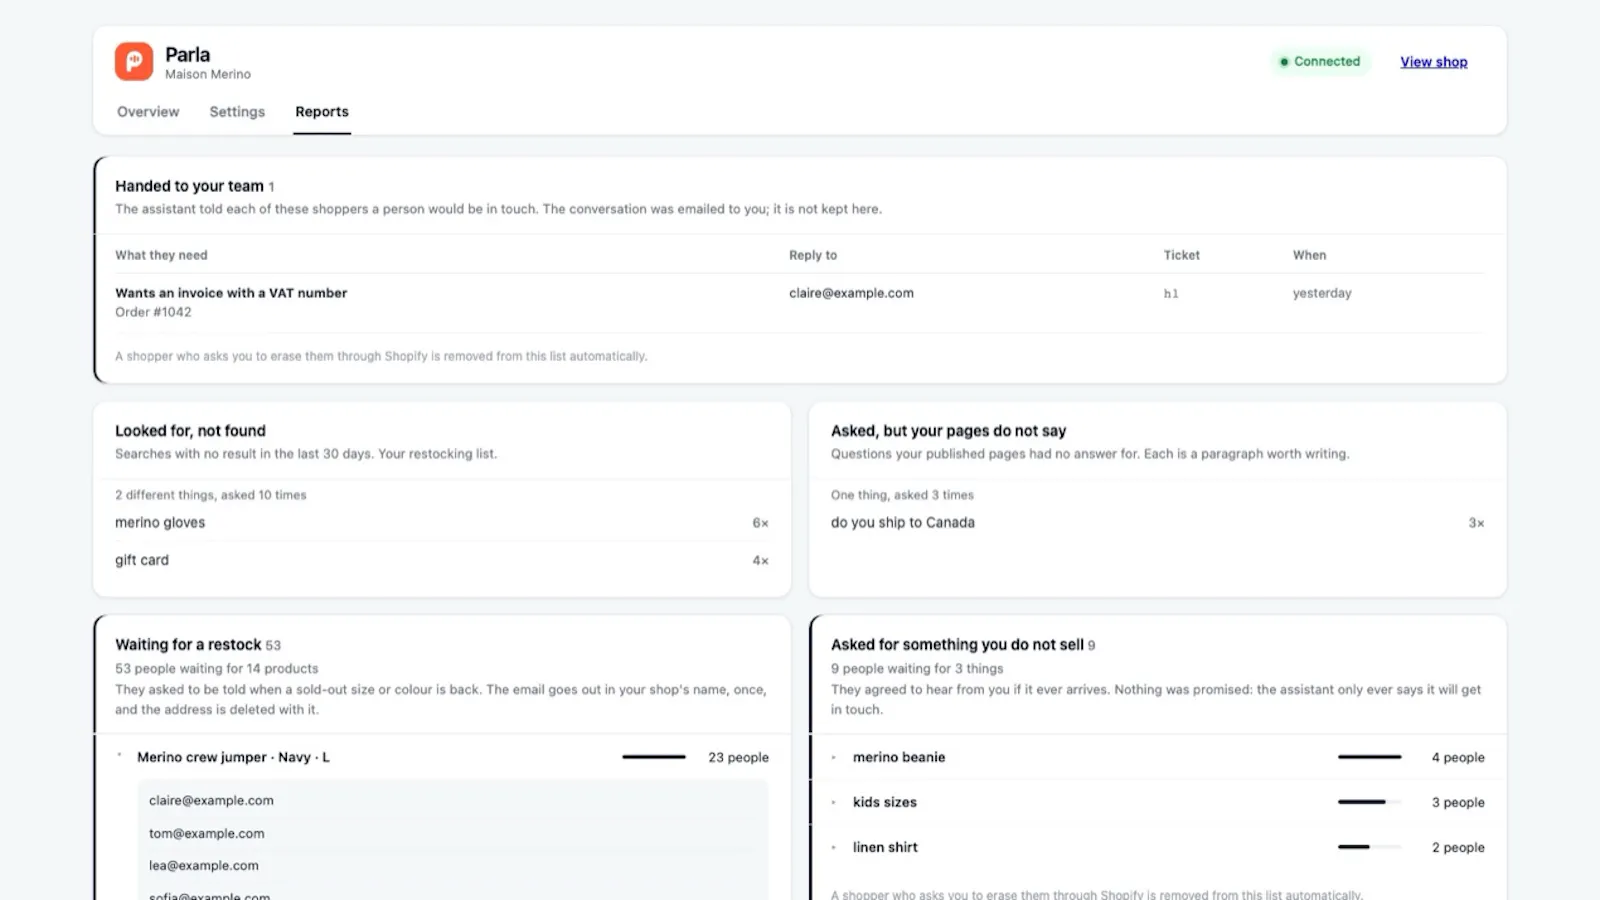Click the merino beanie progress bar

click(x=1369, y=757)
